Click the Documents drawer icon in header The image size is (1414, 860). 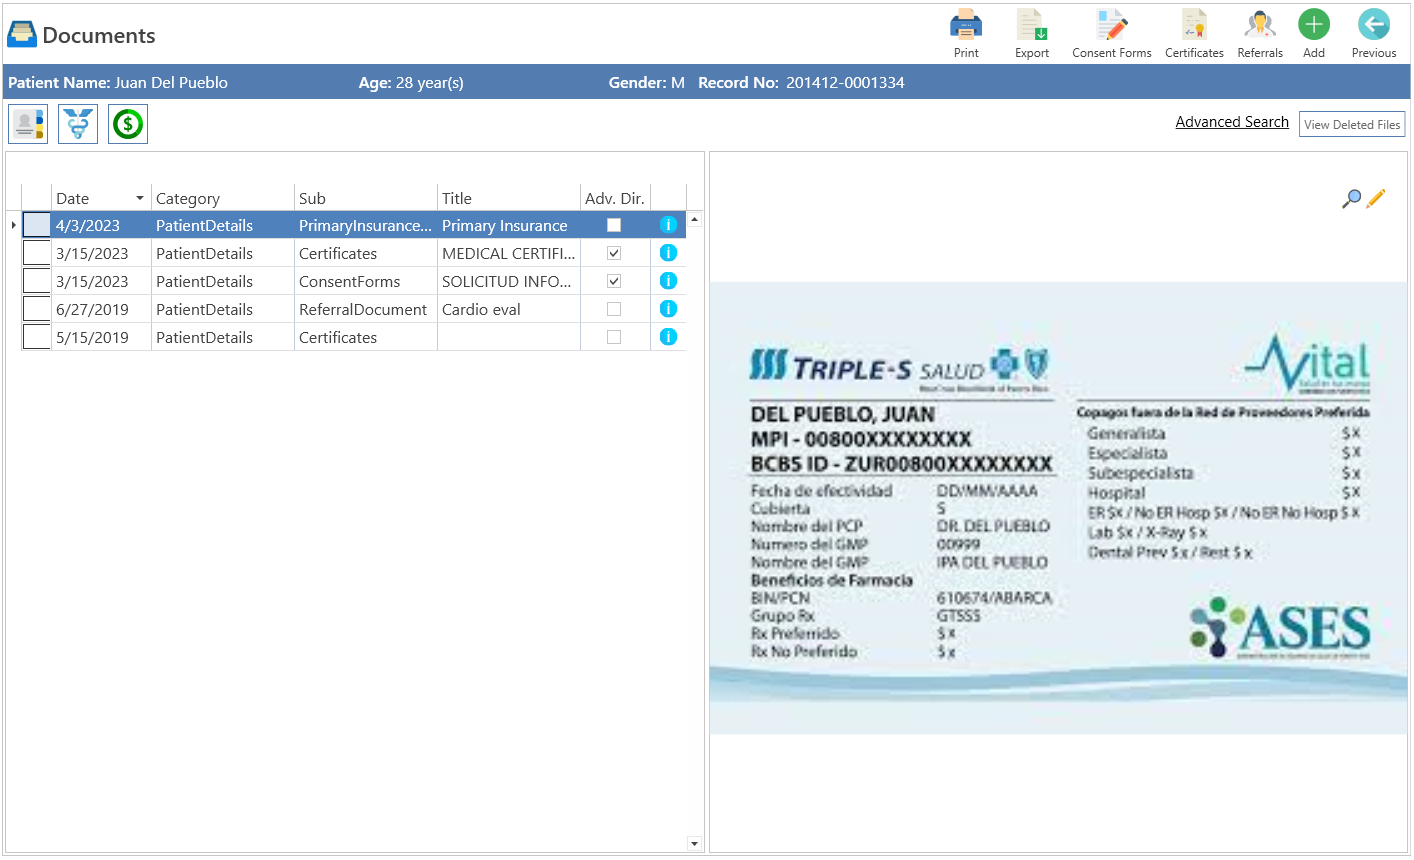22,35
